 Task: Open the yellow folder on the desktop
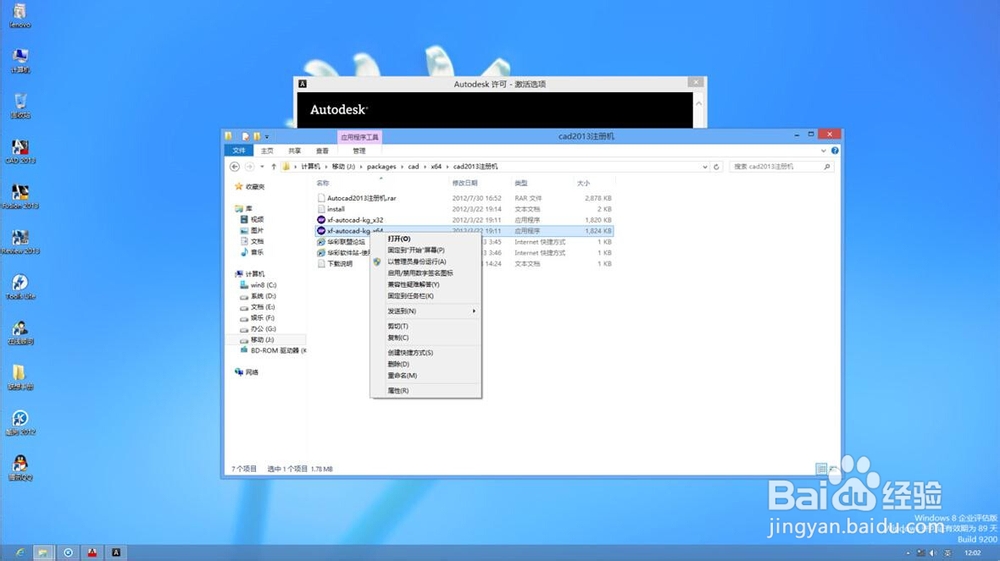coord(20,377)
